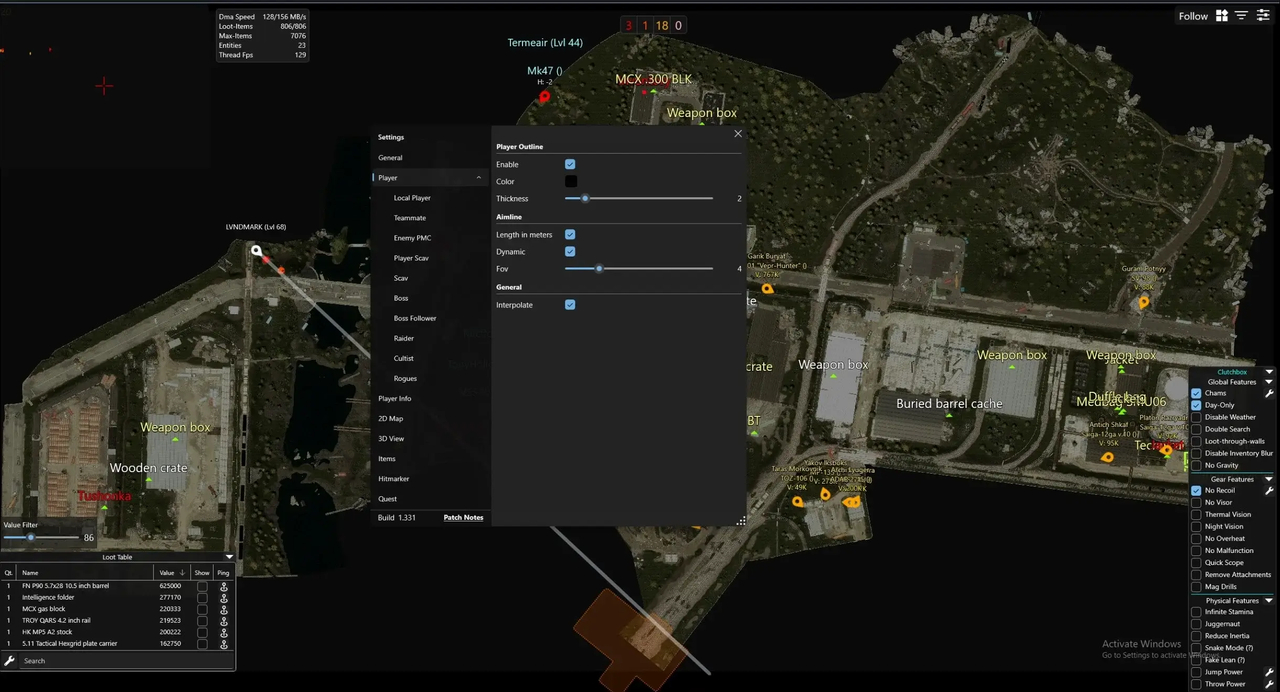1280x692 pixels.
Task: Click the Follow button at top right
Action: pos(1193,15)
